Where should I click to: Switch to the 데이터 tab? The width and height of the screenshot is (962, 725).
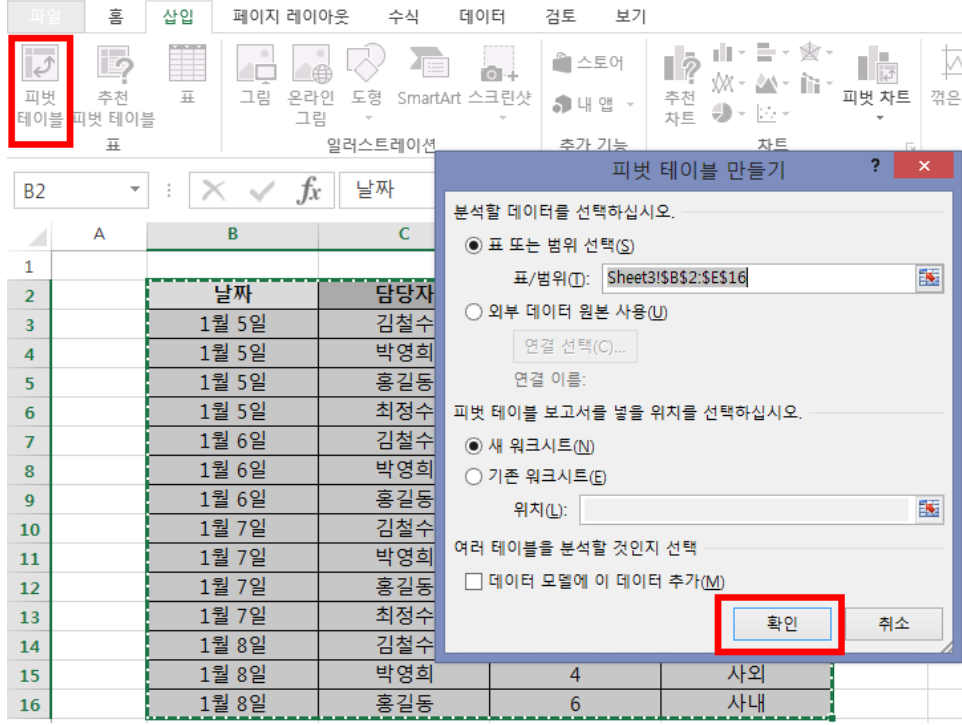(x=482, y=17)
